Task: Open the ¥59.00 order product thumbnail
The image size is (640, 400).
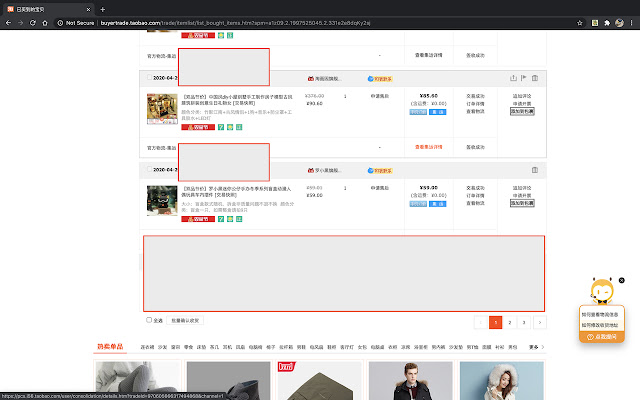Action: [162, 200]
